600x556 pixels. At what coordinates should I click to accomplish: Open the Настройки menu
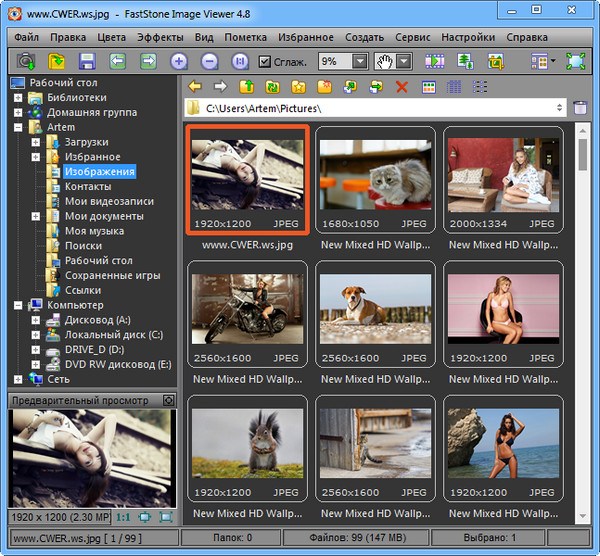point(469,37)
